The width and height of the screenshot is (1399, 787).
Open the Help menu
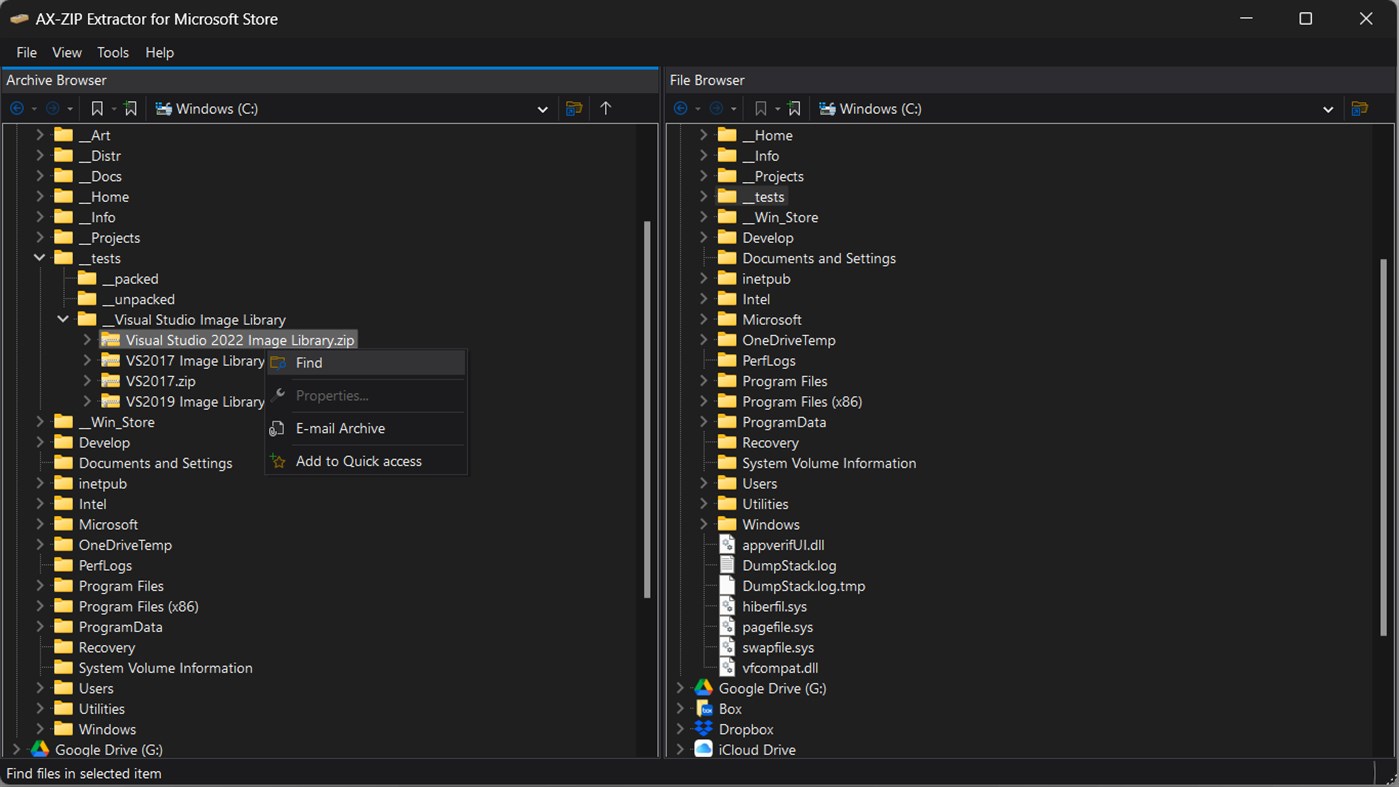(x=159, y=52)
